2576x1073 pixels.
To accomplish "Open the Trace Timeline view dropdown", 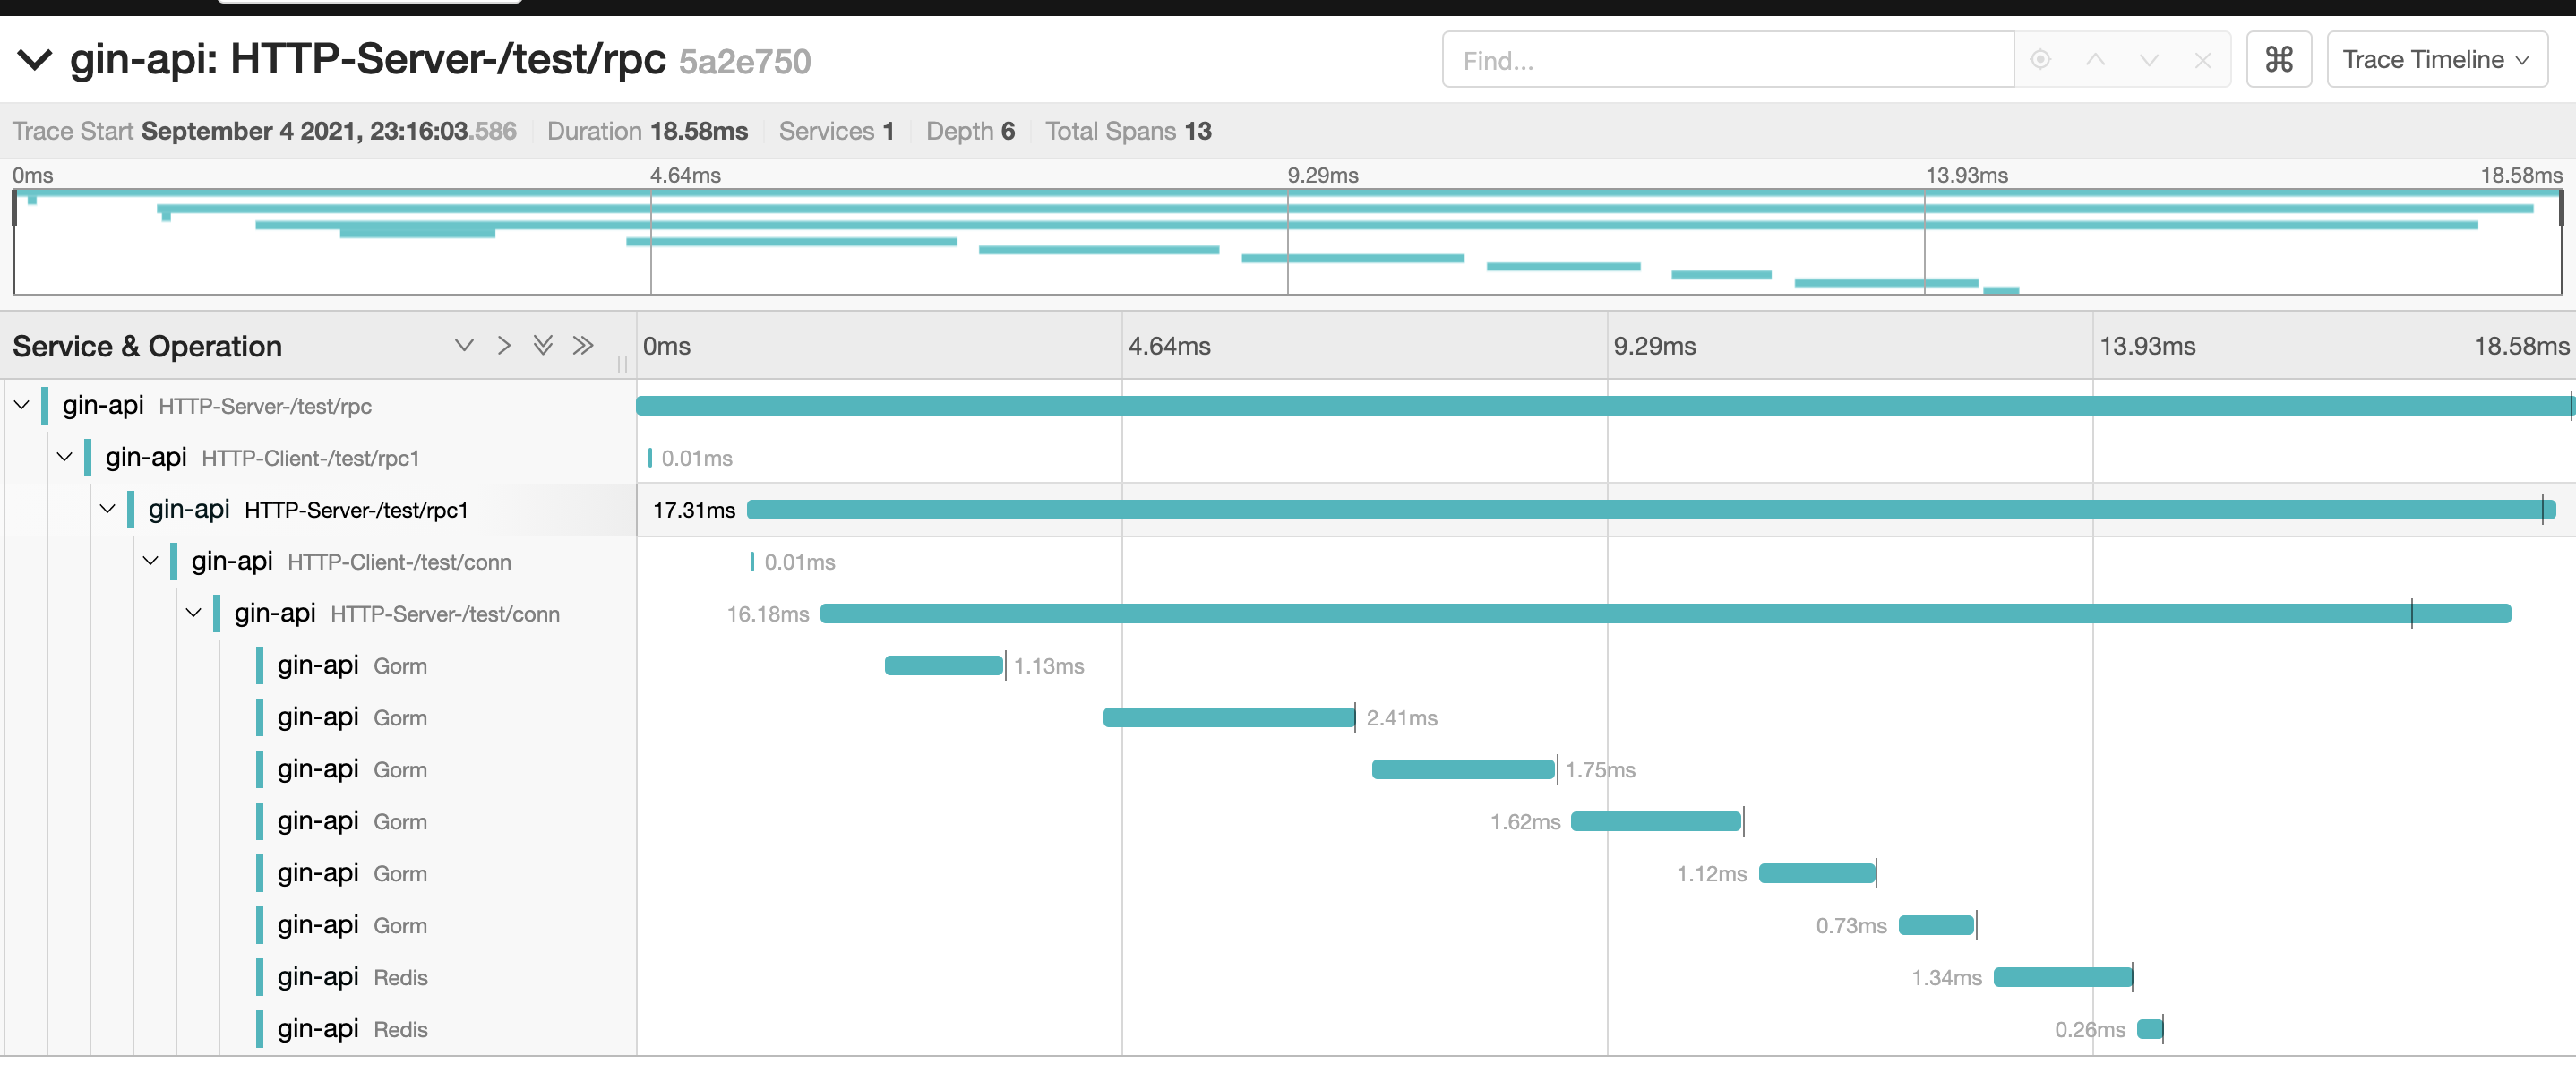I will [2435, 60].
